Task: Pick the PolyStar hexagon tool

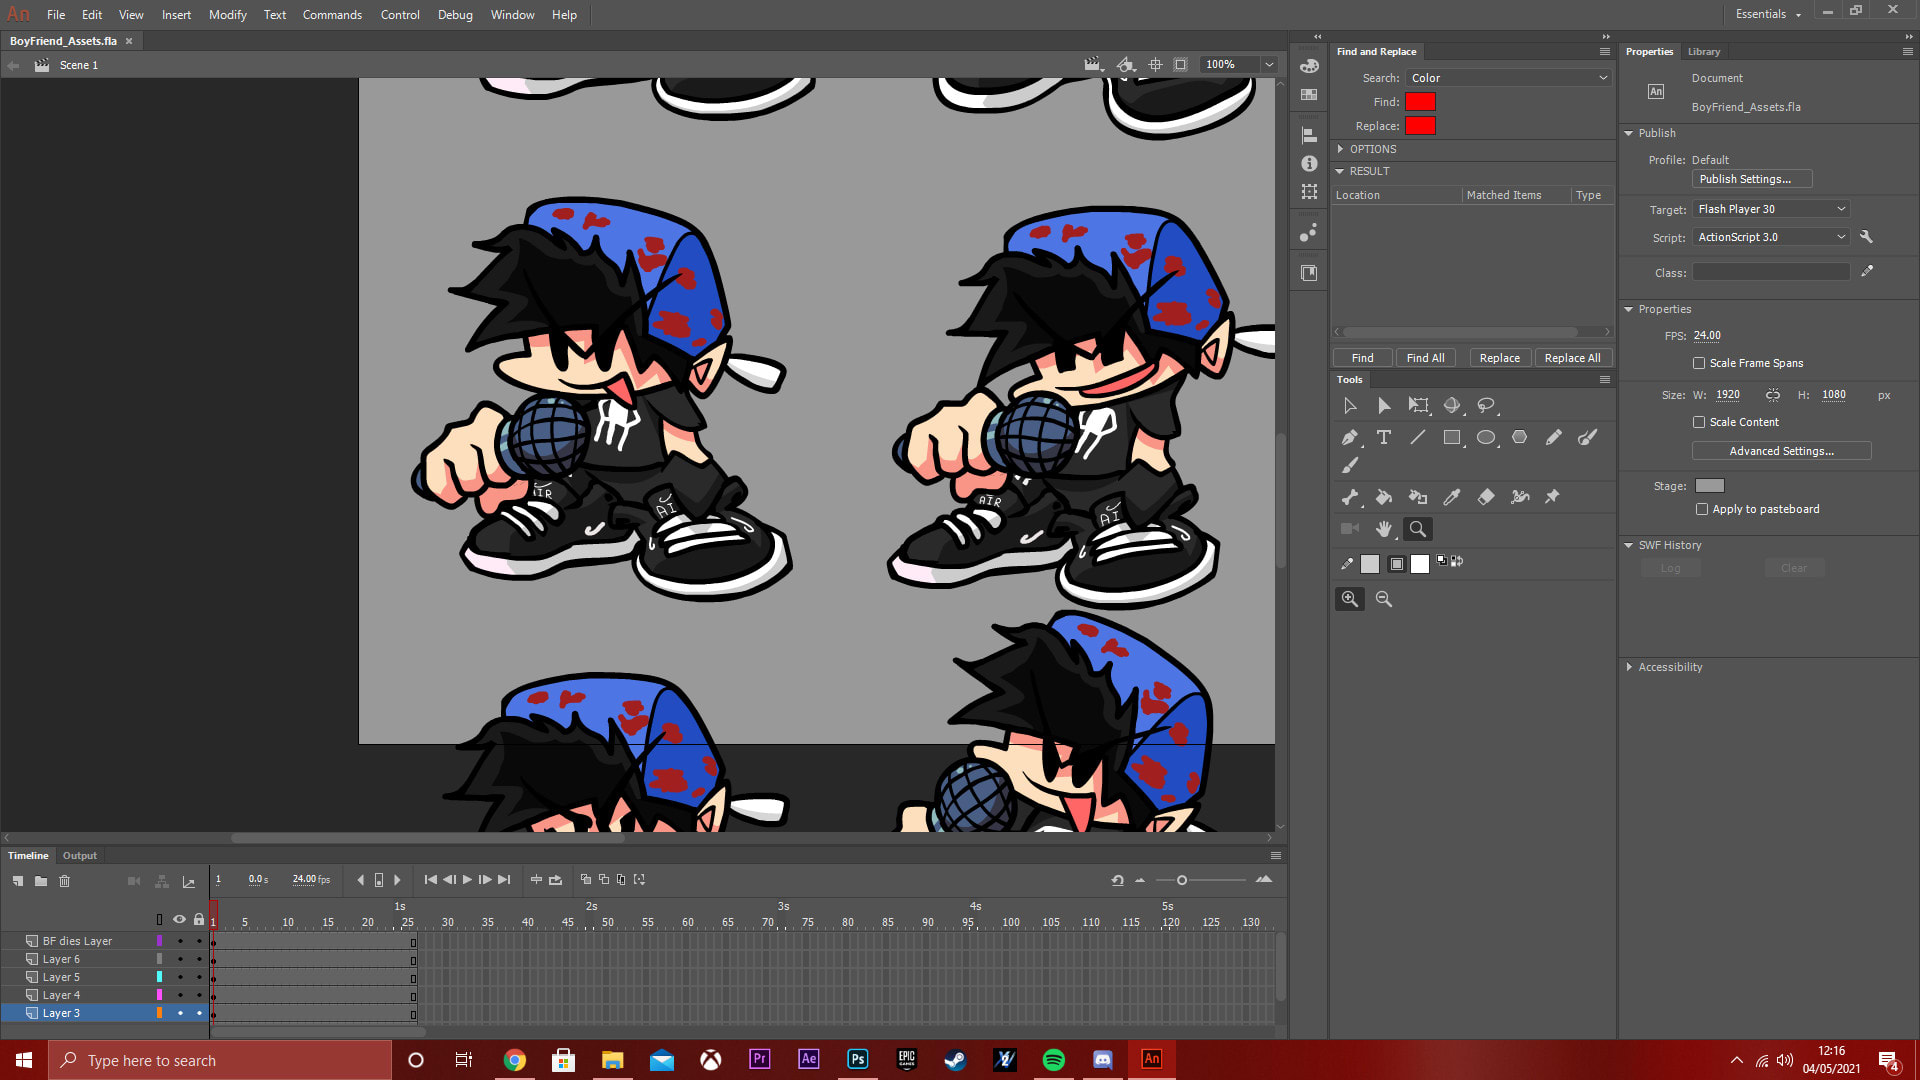Action: coord(1520,437)
